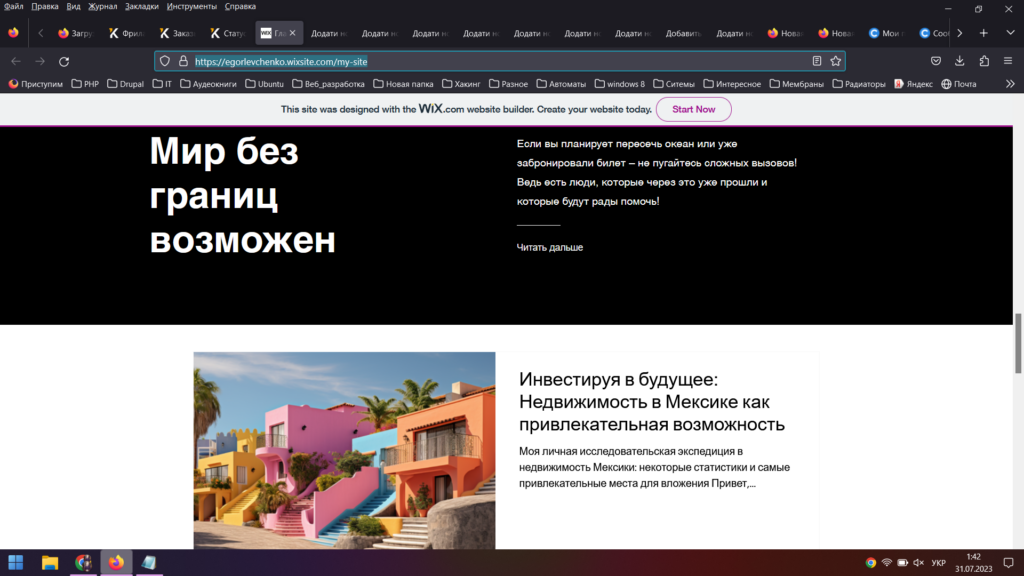Expand the Ubuntu bookmarks folder
Screen dimensions: 1024x576
264,84
